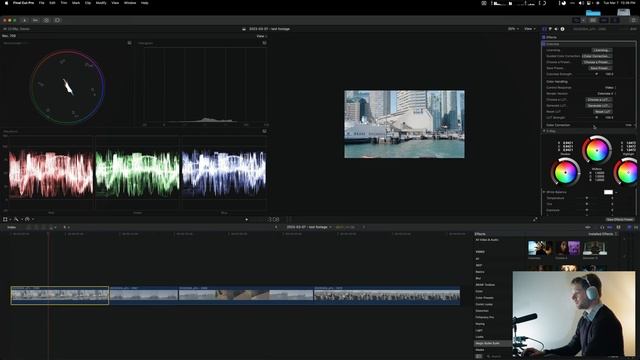Select the Blur effects category
The height and width of the screenshot is (360, 640).
478,278
